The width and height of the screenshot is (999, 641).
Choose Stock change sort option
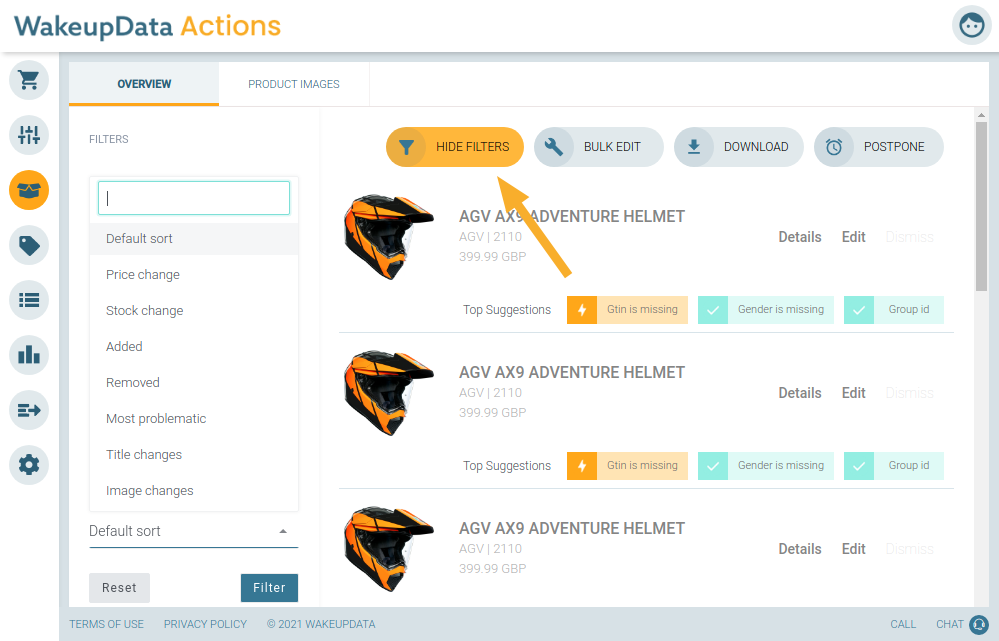(194, 311)
